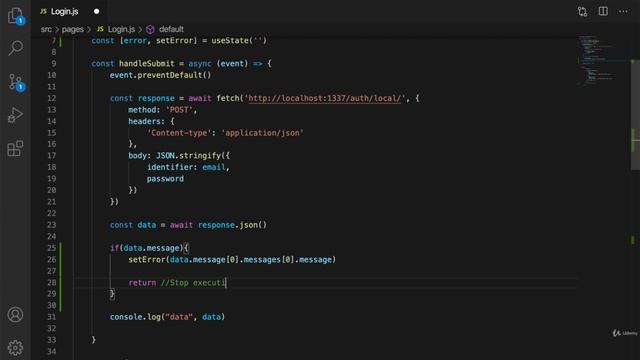This screenshot has width=640, height=360.
Task: Click the identifier key on line 18
Action: coord(172,167)
